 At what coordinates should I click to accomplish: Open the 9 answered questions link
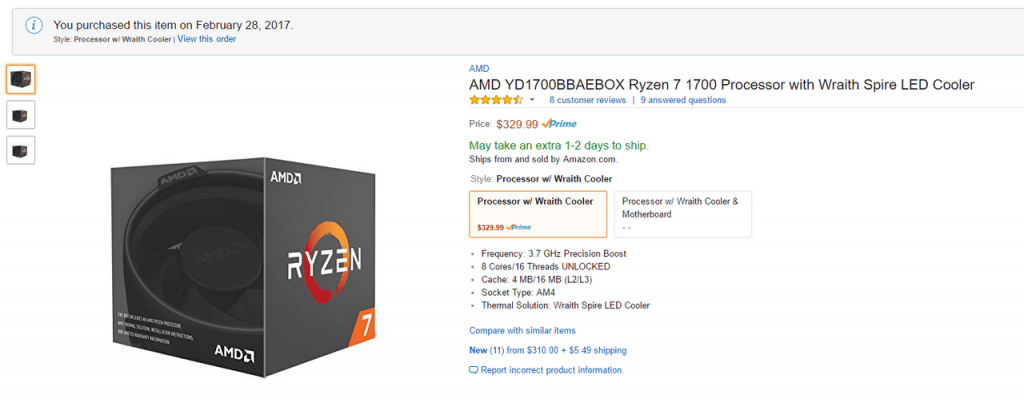pos(683,100)
